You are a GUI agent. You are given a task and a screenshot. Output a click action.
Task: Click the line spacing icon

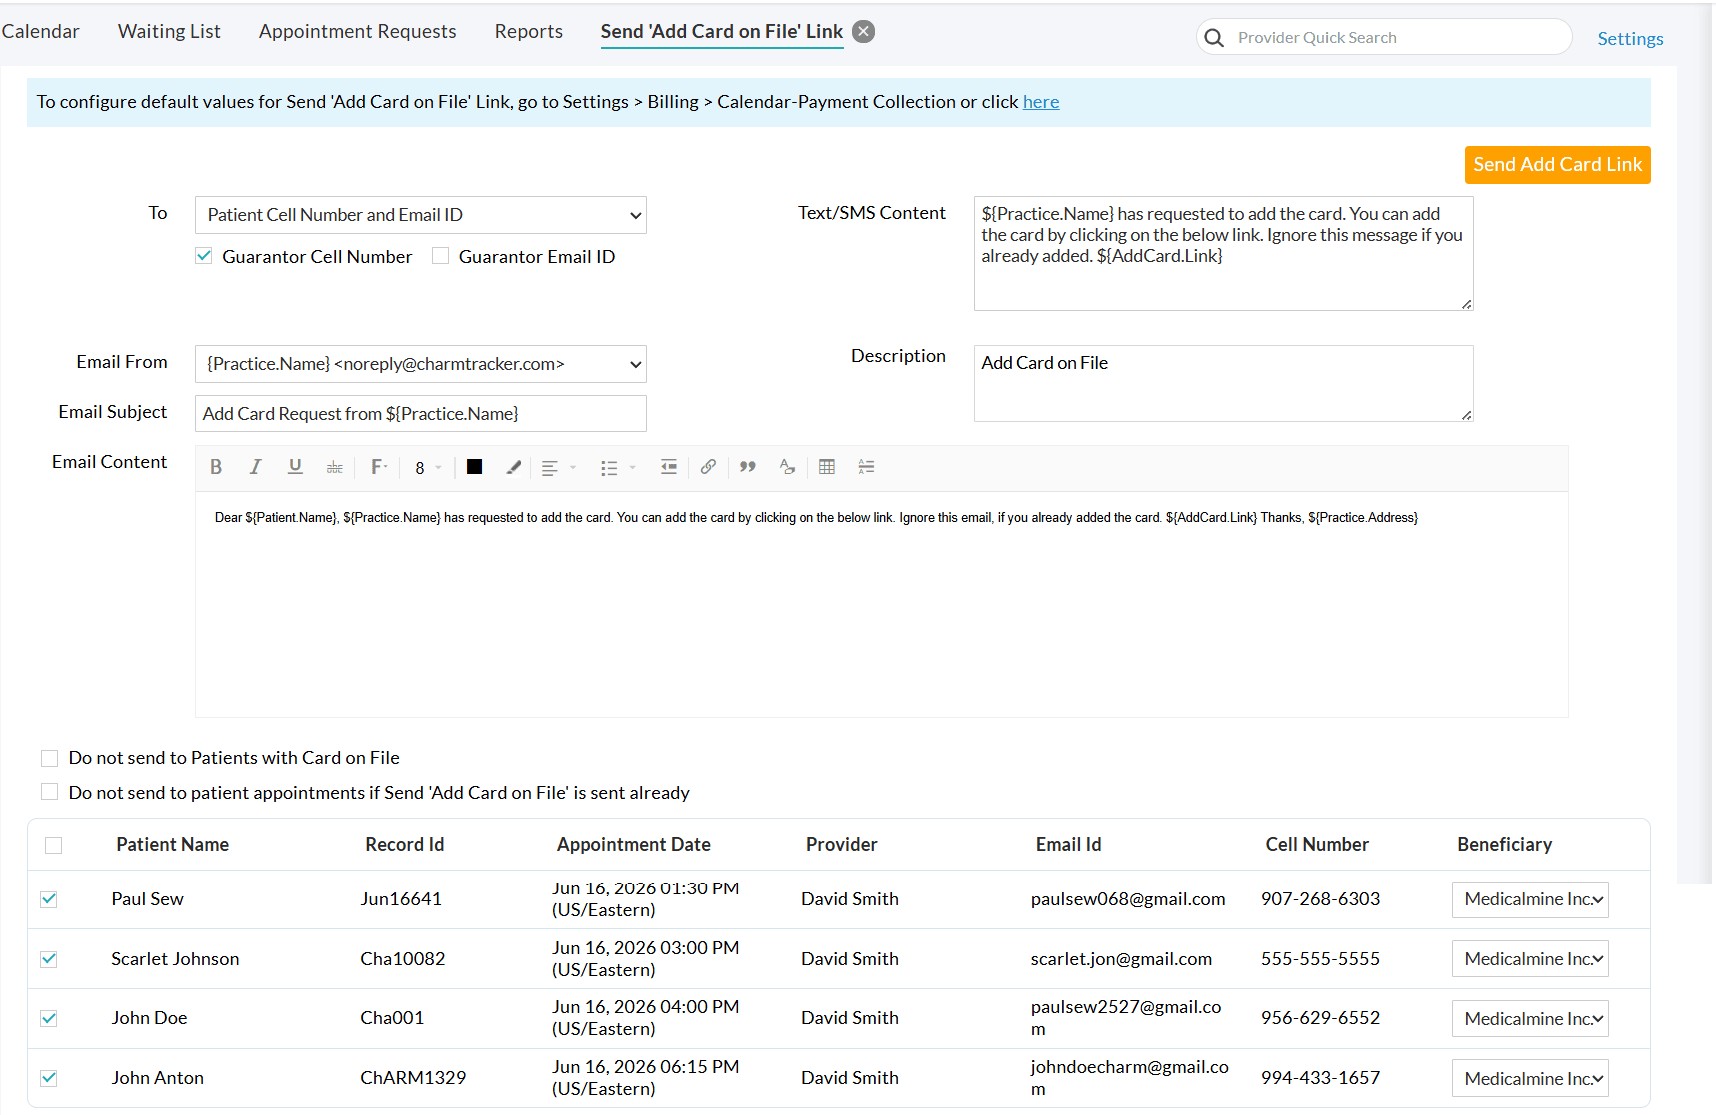click(866, 467)
